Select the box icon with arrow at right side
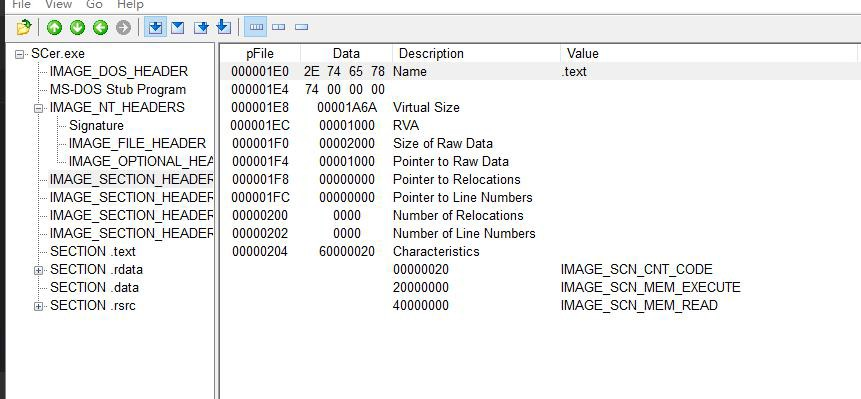The height and width of the screenshot is (399, 861). [201, 27]
